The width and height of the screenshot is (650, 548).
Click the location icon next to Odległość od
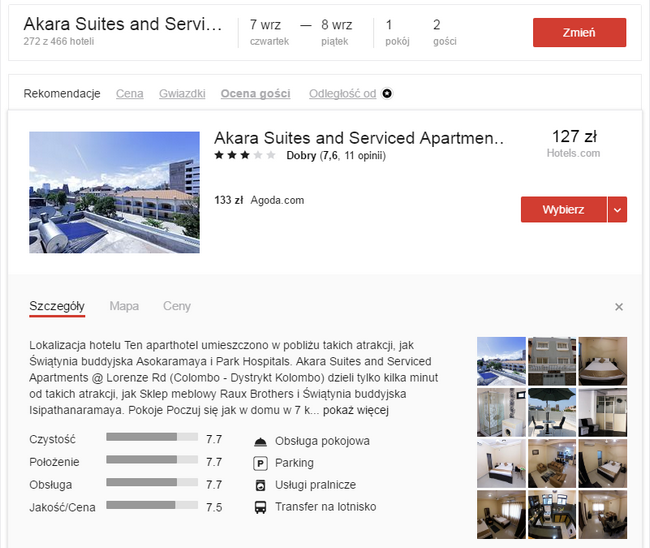[388, 94]
